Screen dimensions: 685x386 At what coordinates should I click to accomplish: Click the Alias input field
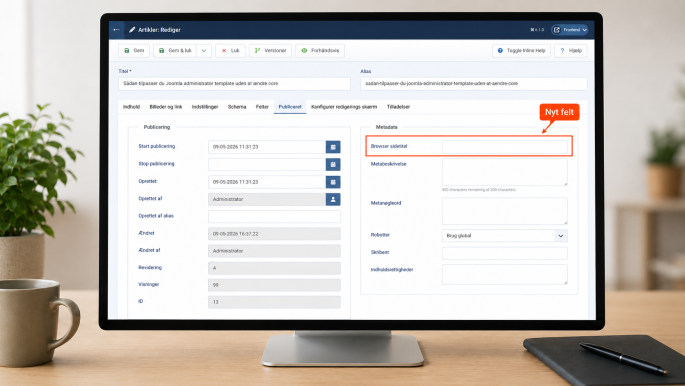(x=474, y=83)
